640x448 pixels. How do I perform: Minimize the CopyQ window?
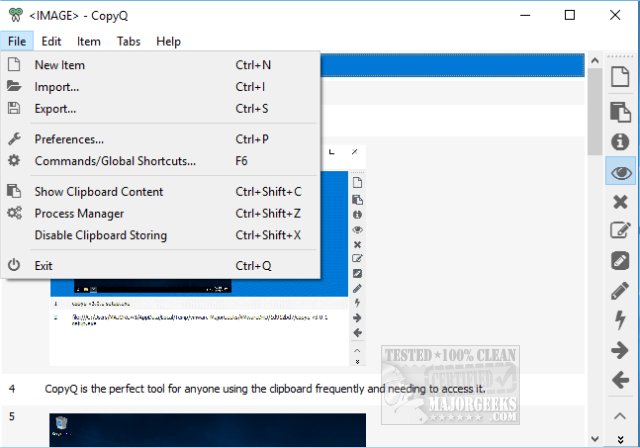pyautogui.click(x=525, y=15)
